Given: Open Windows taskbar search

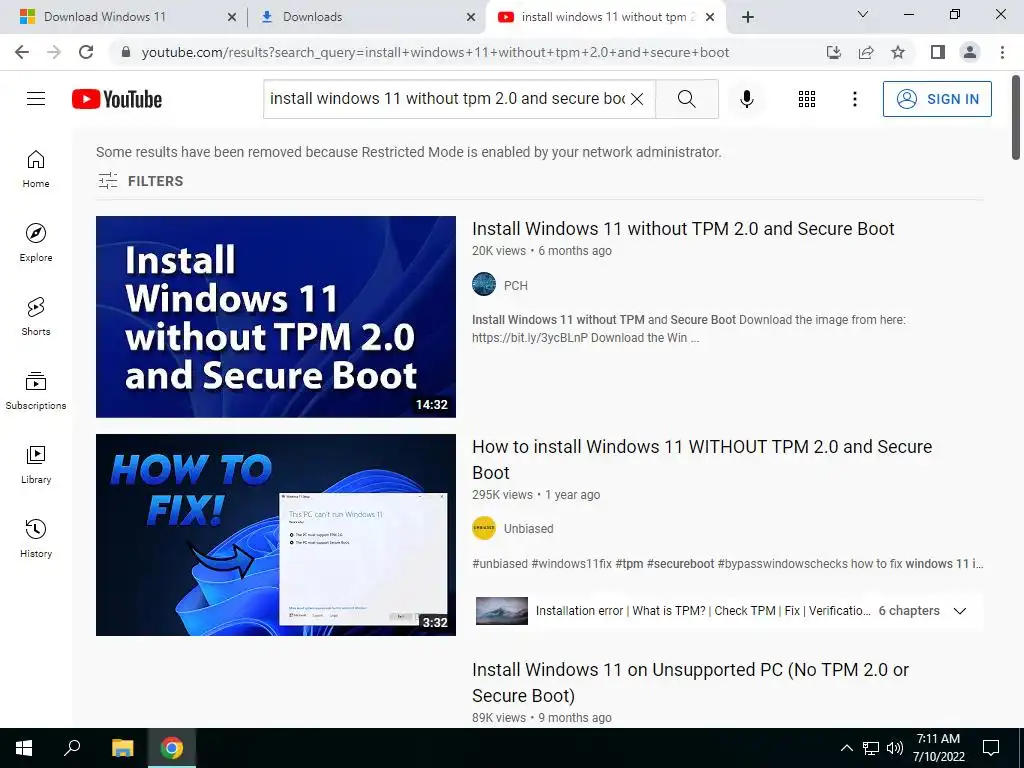Looking at the screenshot, I should coord(72,748).
